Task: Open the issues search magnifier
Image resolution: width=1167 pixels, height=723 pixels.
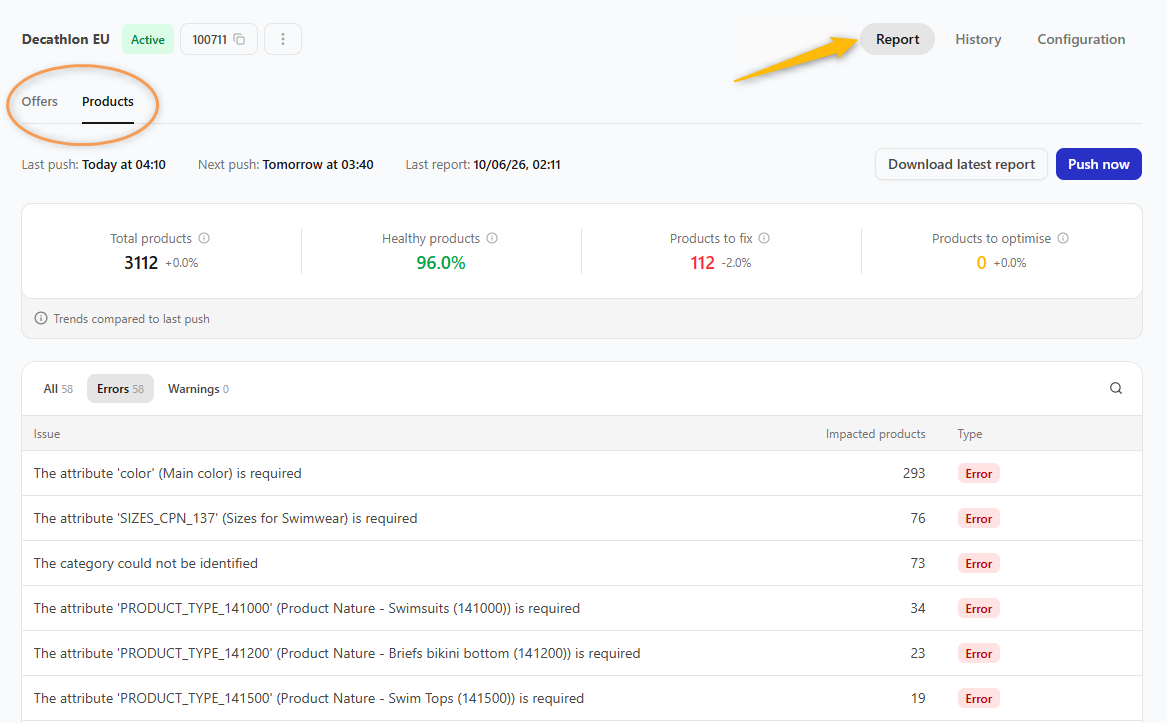Action: coord(1116,388)
